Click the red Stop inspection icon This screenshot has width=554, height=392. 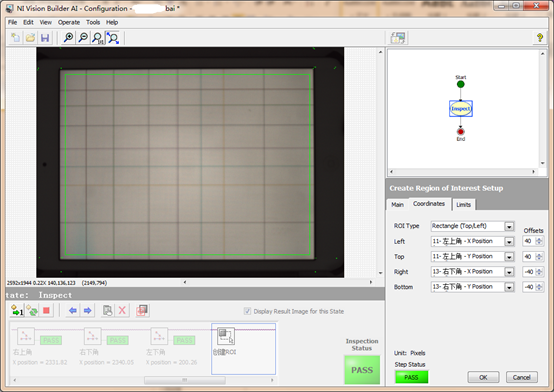coord(46,311)
